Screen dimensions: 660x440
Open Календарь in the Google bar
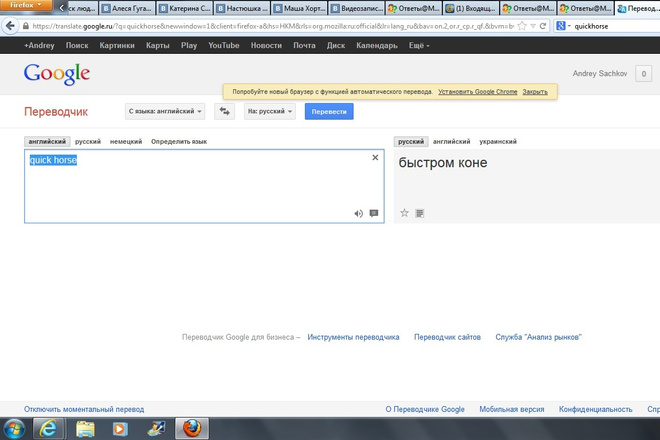[x=377, y=45]
